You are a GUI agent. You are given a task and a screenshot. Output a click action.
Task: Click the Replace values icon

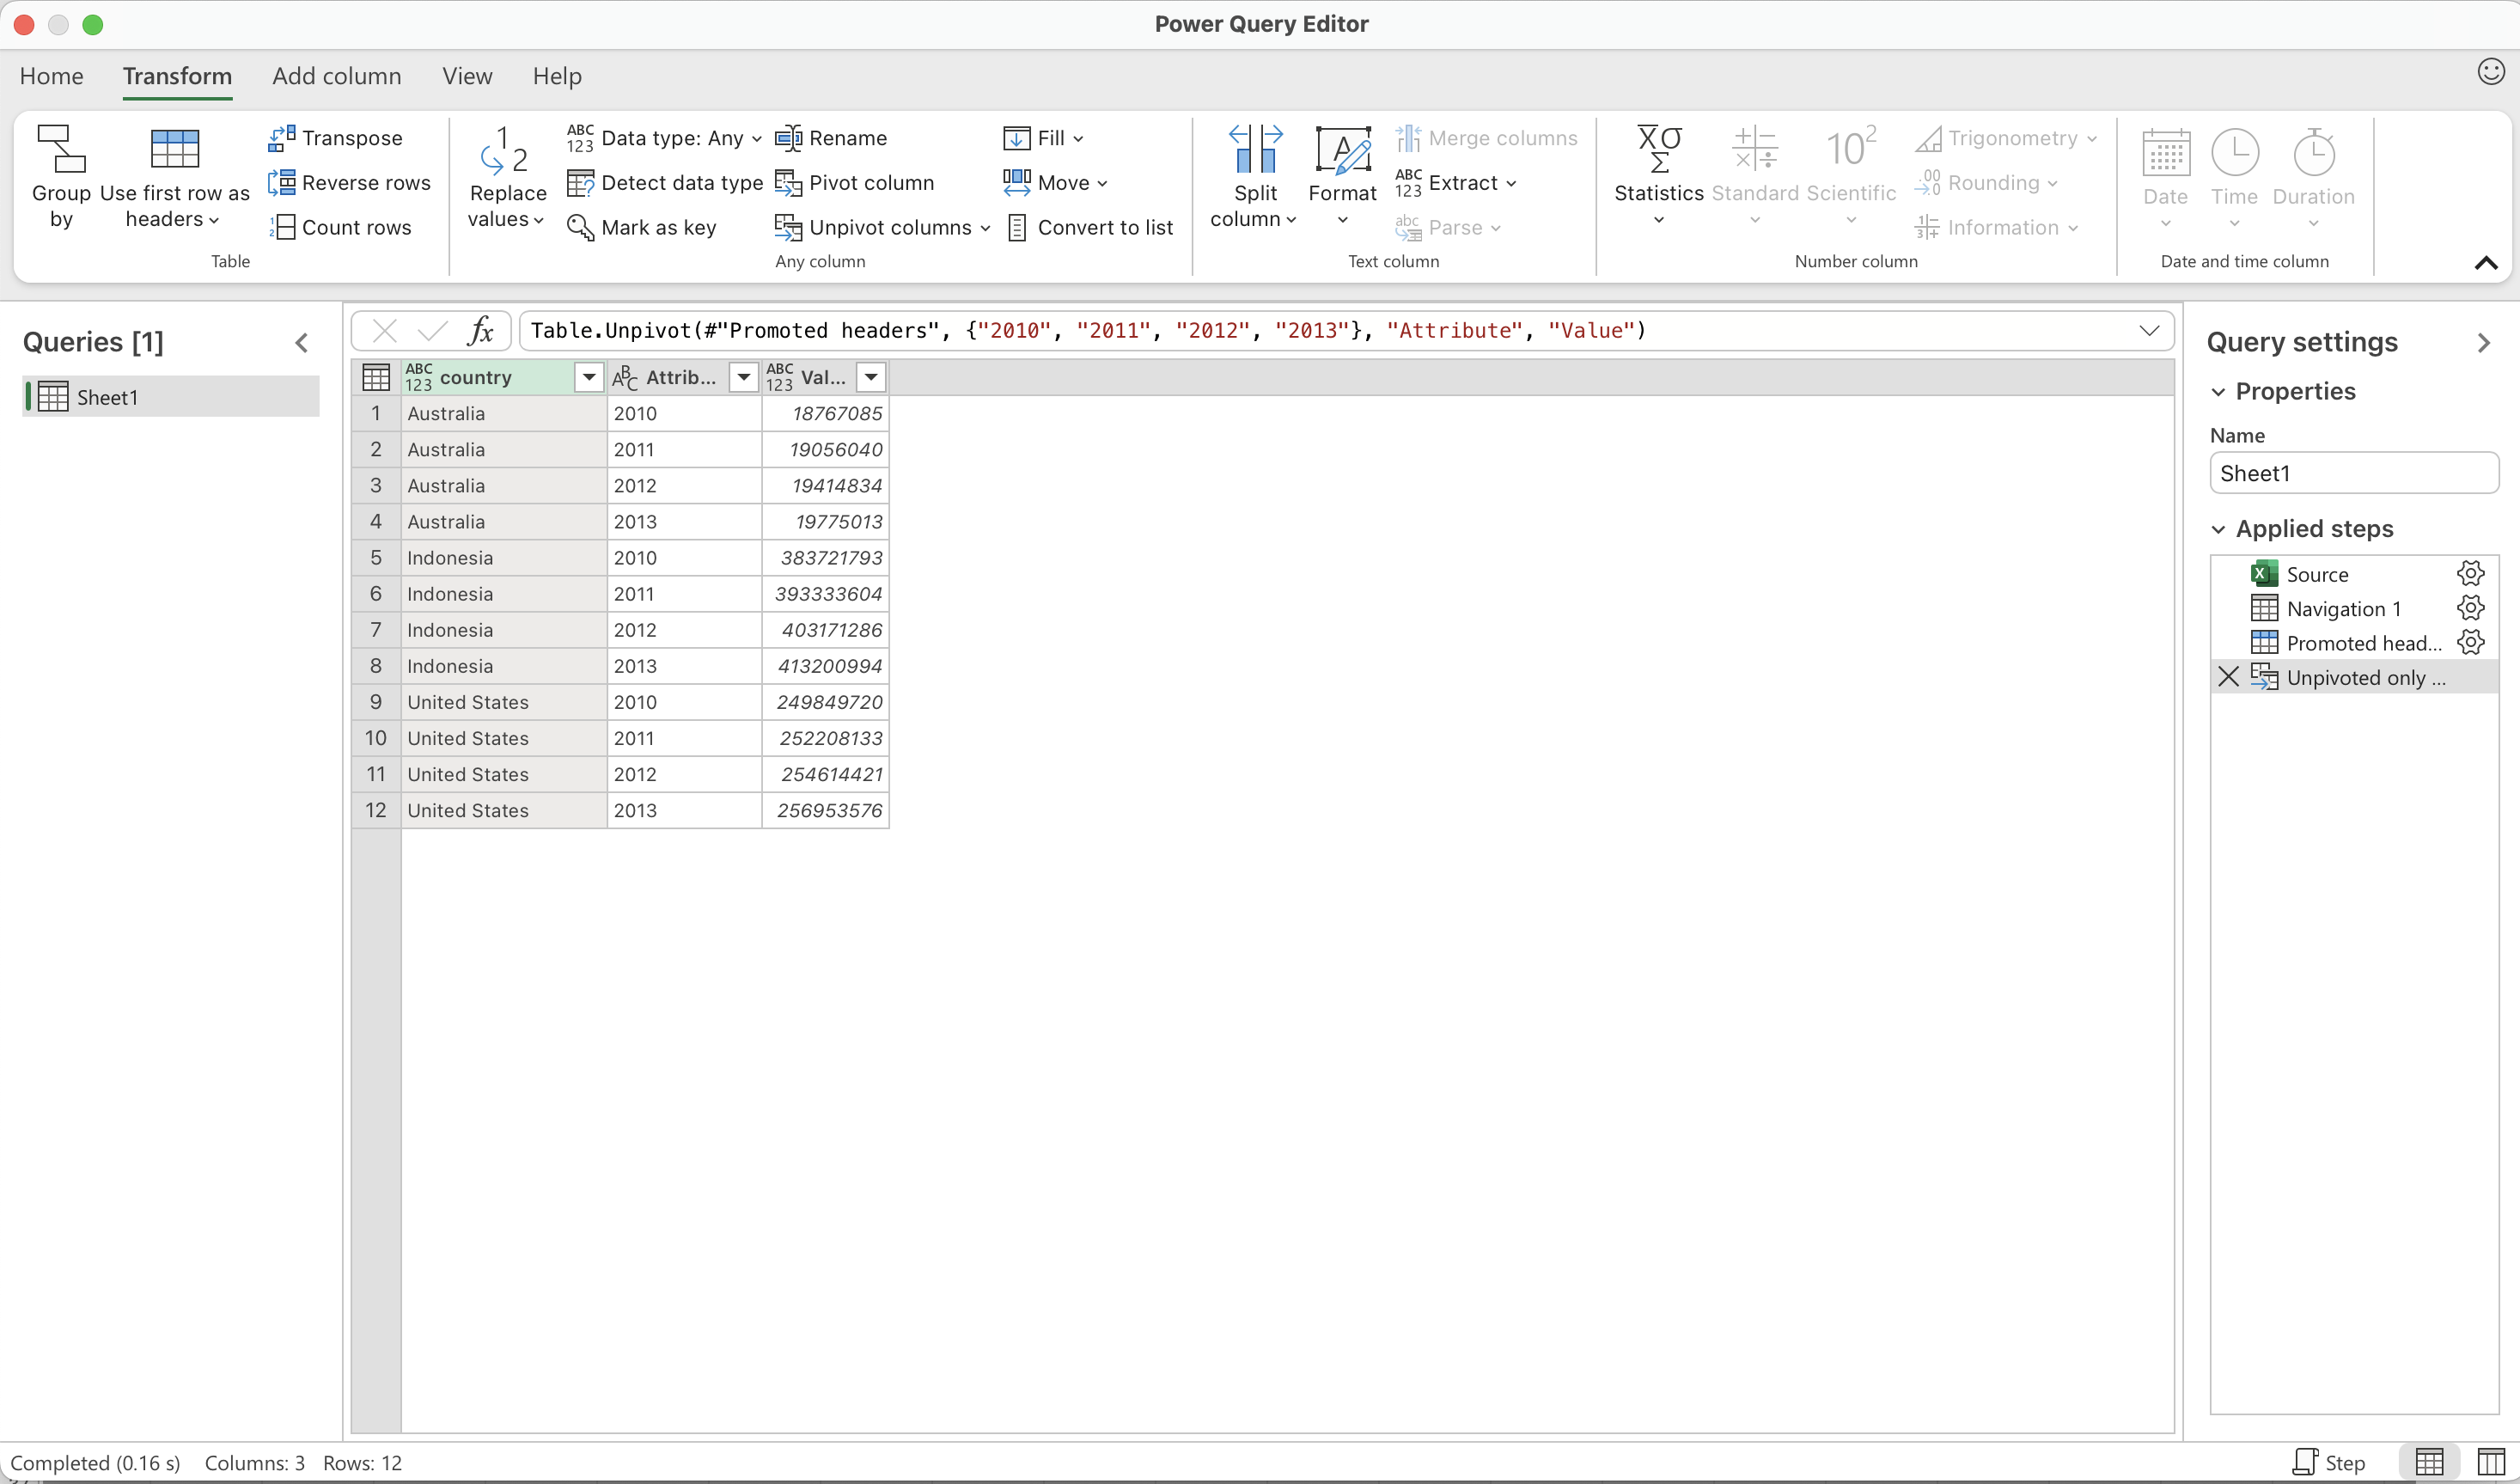tap(506, 150)
